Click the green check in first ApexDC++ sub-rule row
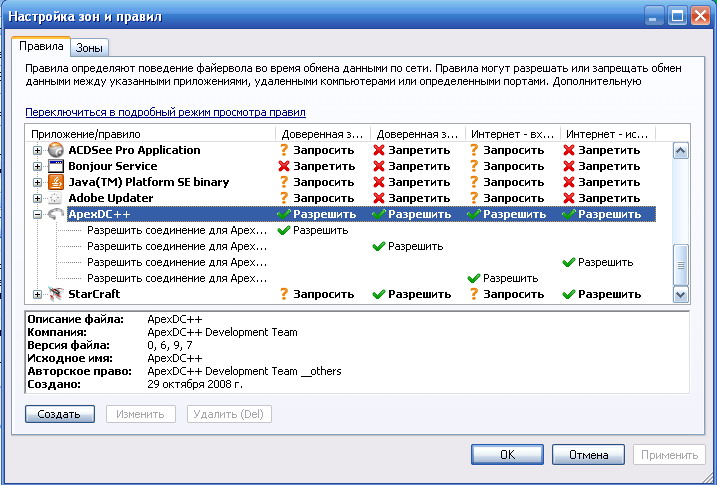Viewport: 717px width, 485px height. pyautogui.click(x=284, y=230)
